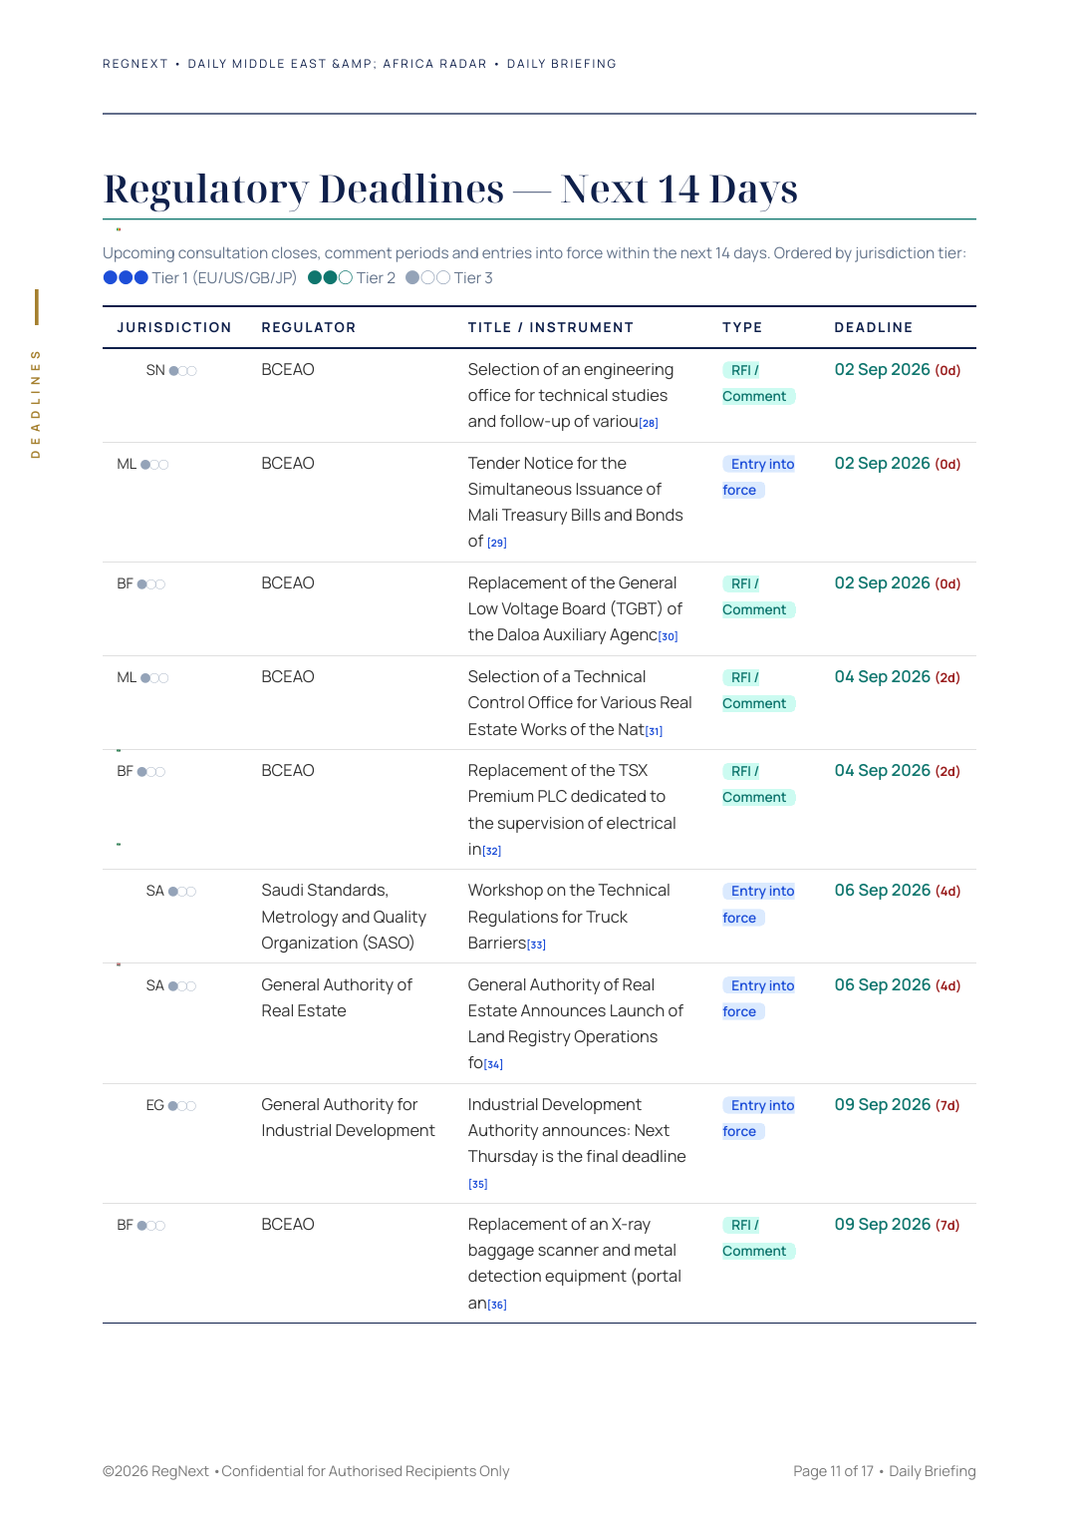Open footnote reference [33]
The image size is (1080, 1528).
pyautogui.click(x=536, y=945)
